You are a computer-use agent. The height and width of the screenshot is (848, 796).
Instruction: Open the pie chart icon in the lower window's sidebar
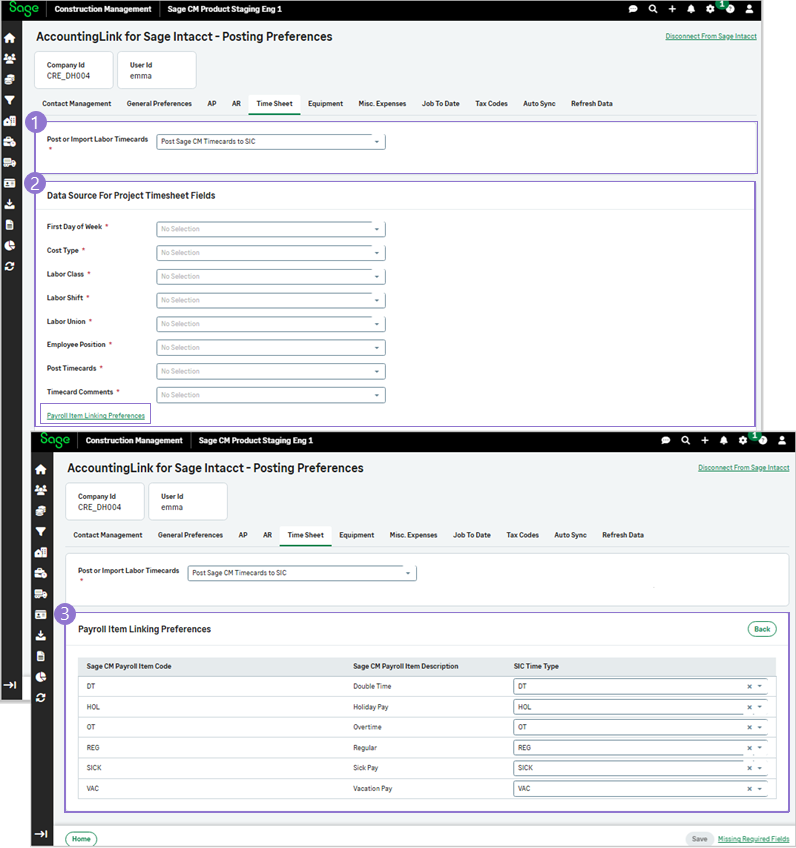[41, 676]
